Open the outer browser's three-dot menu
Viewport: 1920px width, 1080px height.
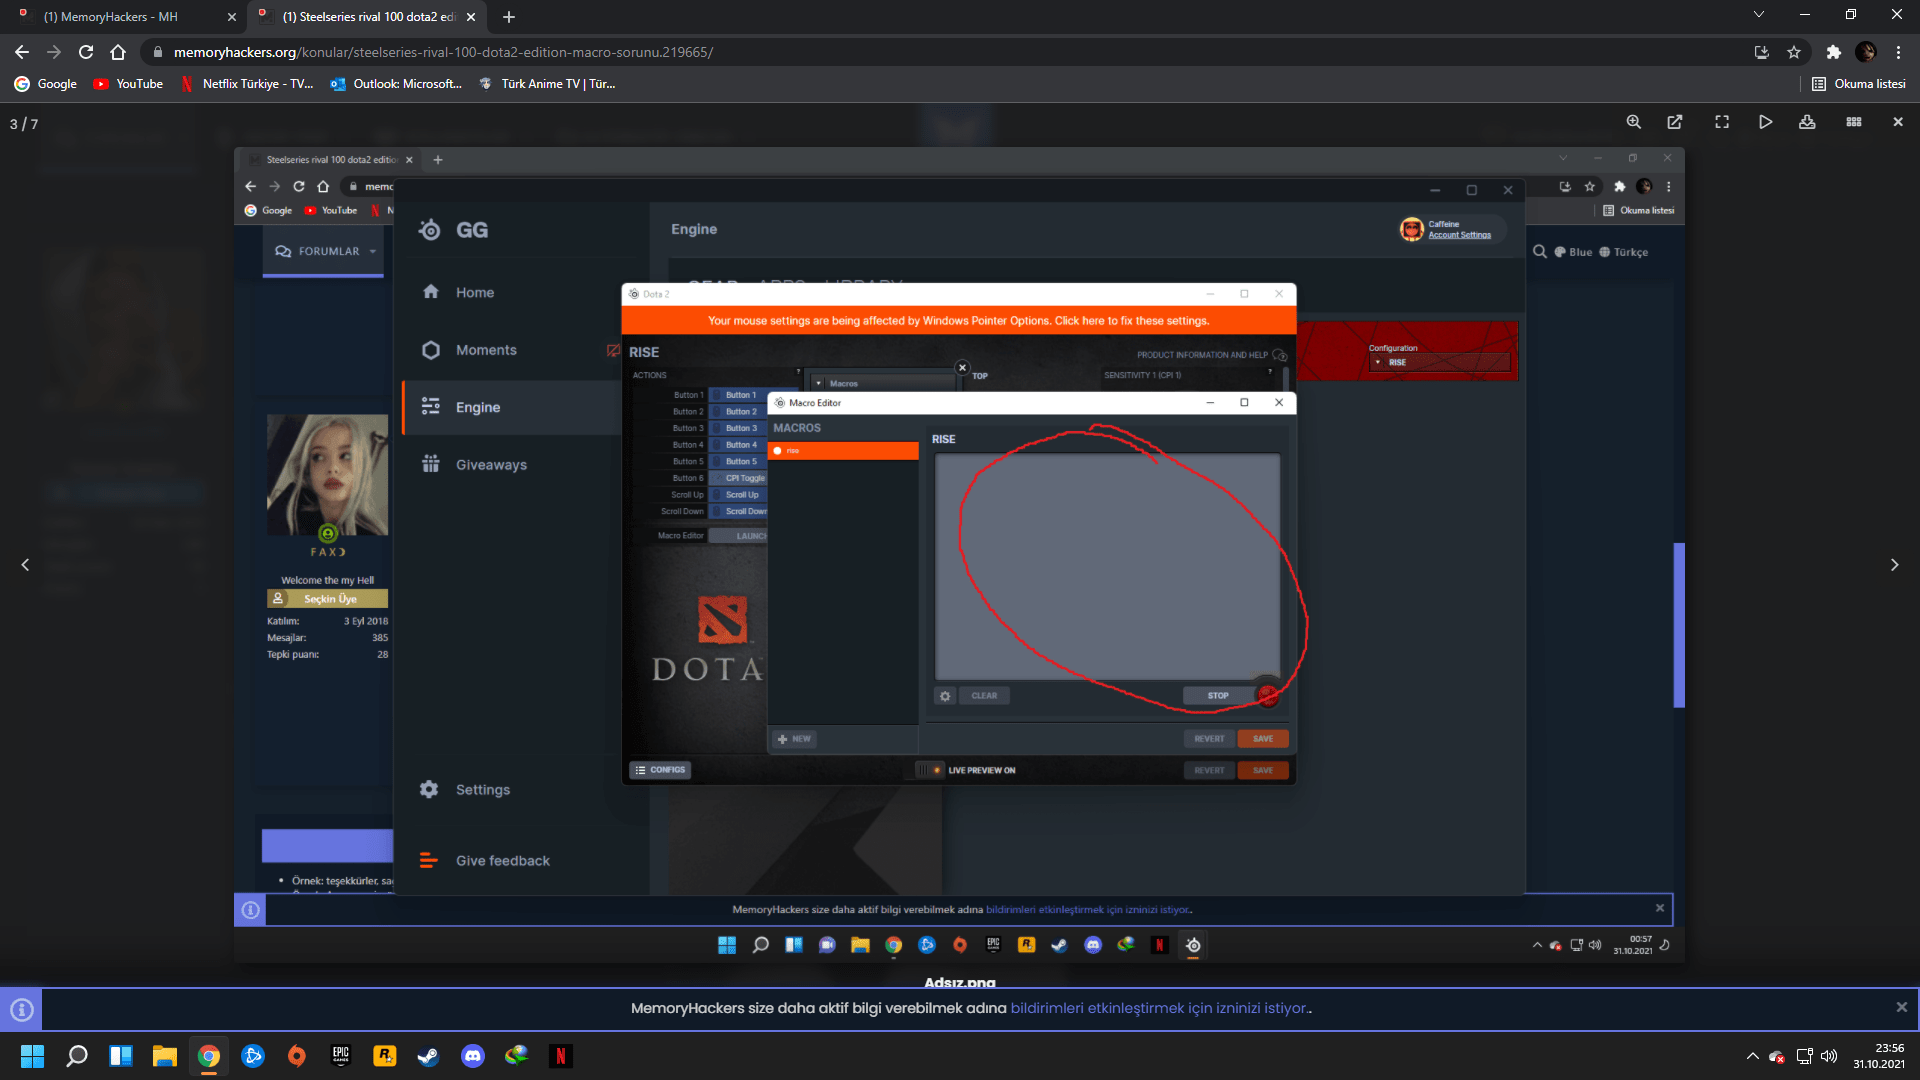tap(1899, 52)
